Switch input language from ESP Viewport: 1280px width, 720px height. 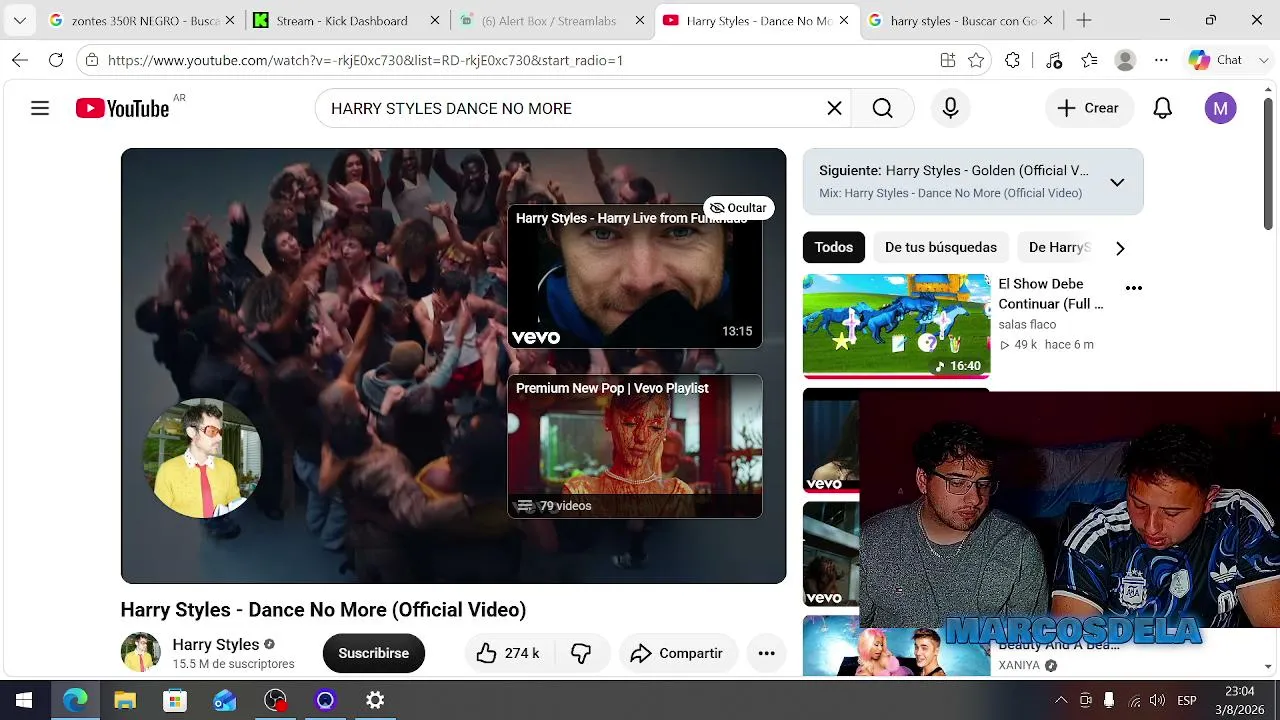pos(1187,700)
